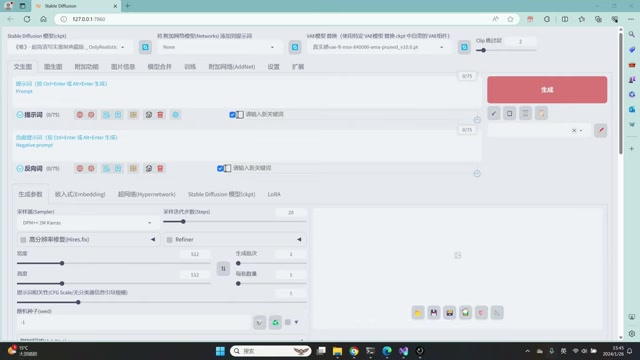Open Visual Studio from the taskbar
The width and height of the screenshot is (640, 360).
[403, 351]
